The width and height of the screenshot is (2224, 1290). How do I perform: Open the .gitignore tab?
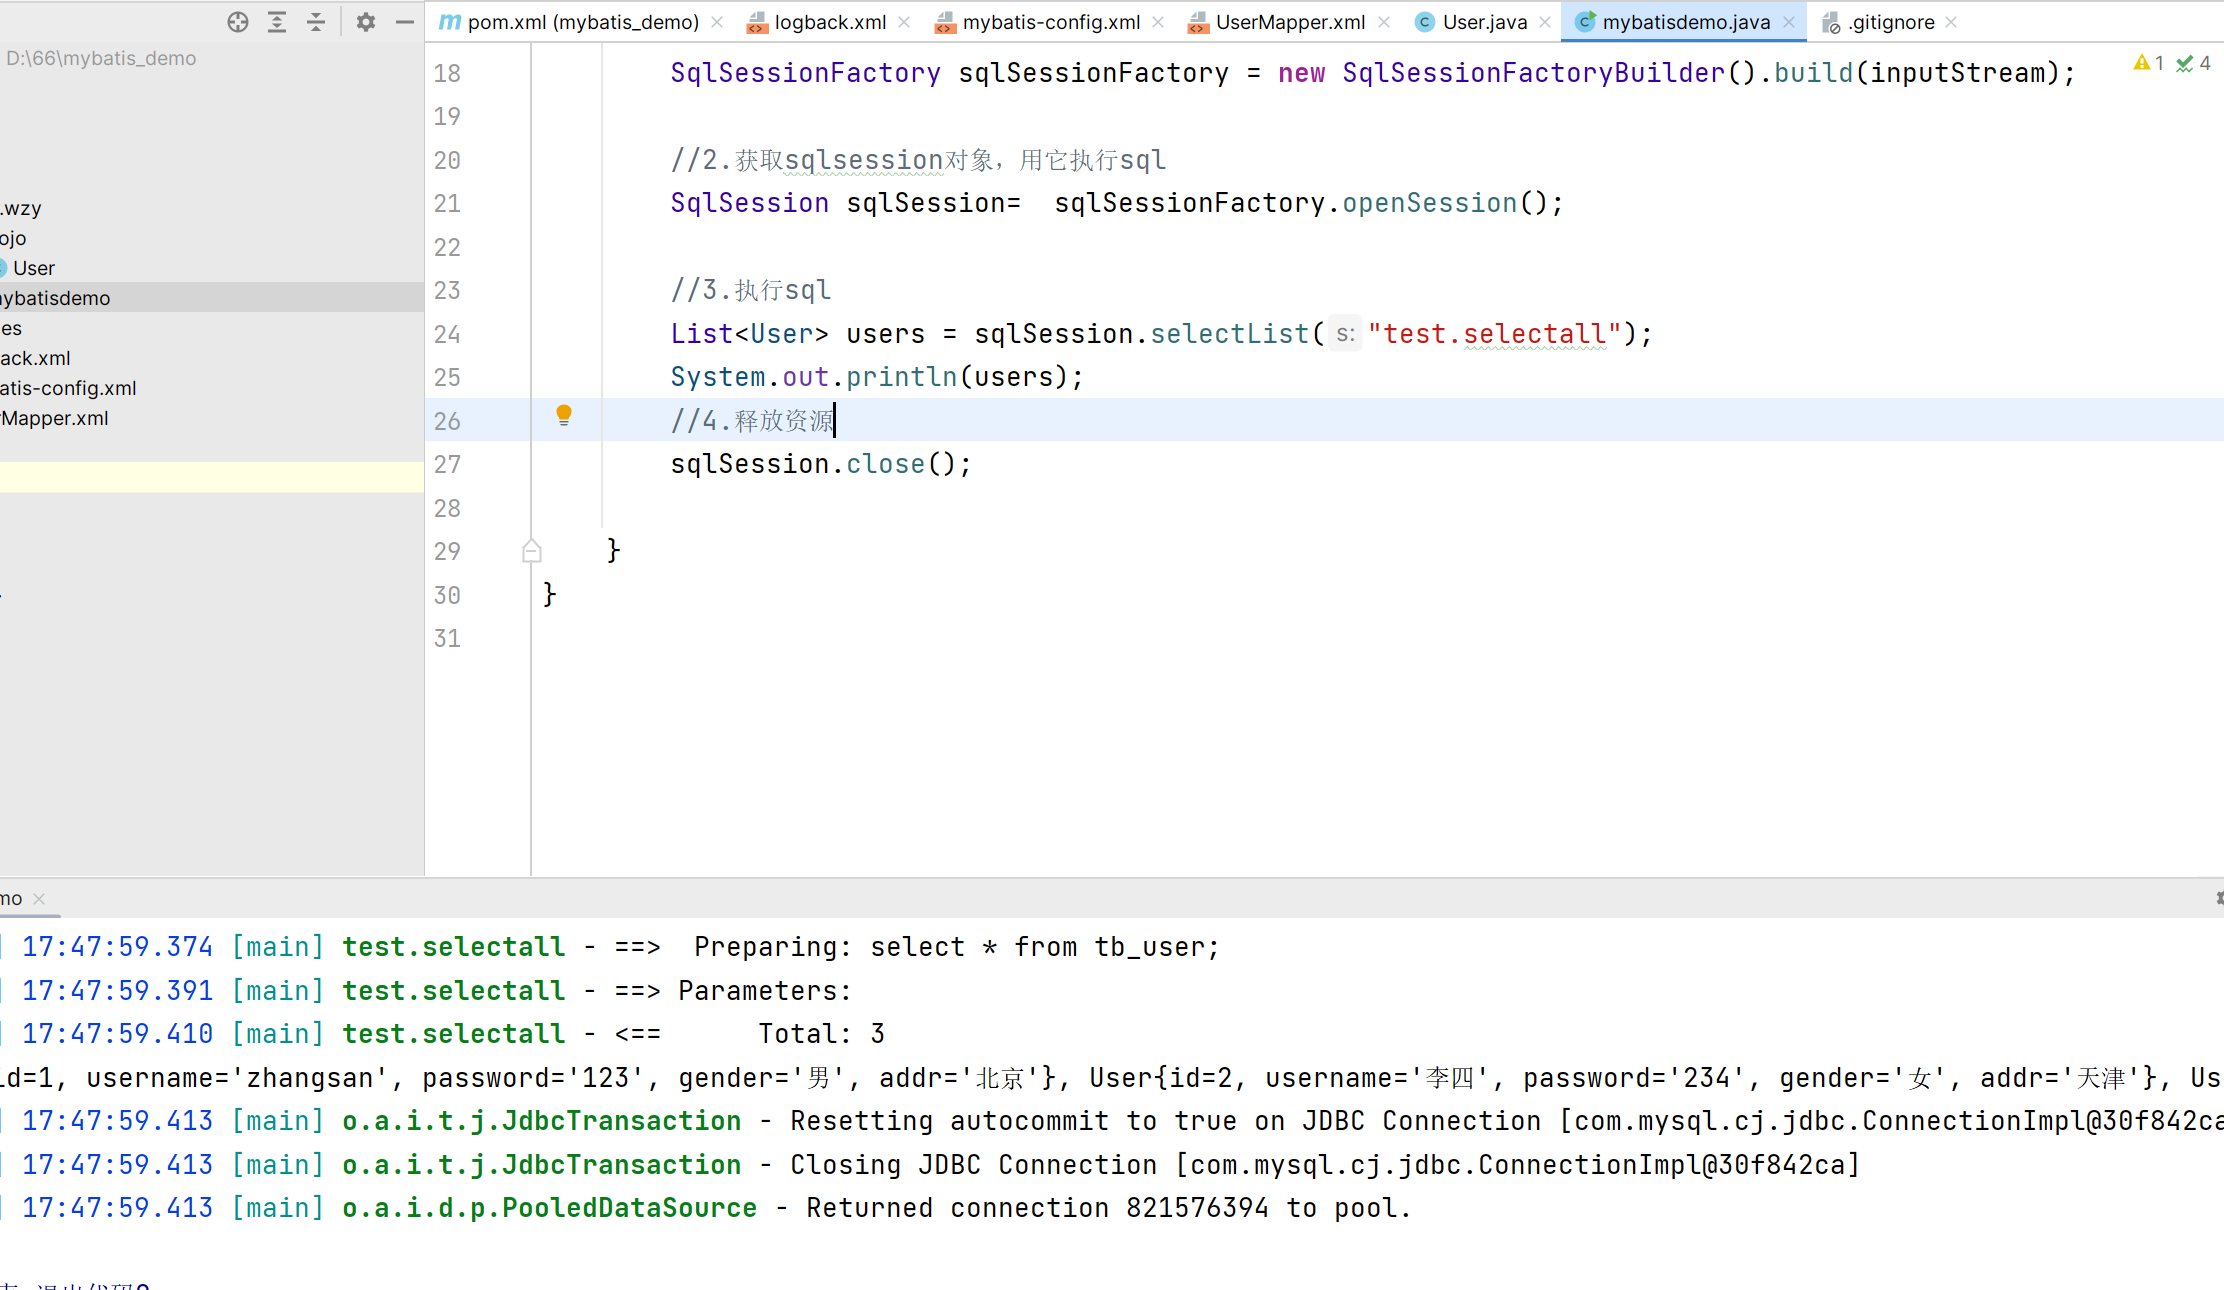coord(1890,22)
